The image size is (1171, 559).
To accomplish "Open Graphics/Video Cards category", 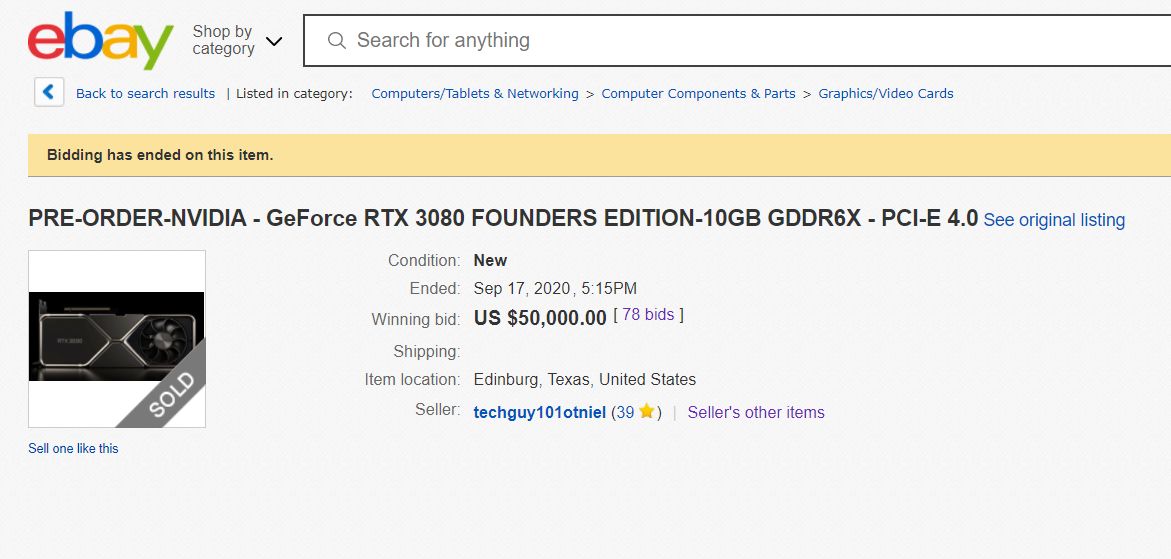I will (x=886, y=93).
